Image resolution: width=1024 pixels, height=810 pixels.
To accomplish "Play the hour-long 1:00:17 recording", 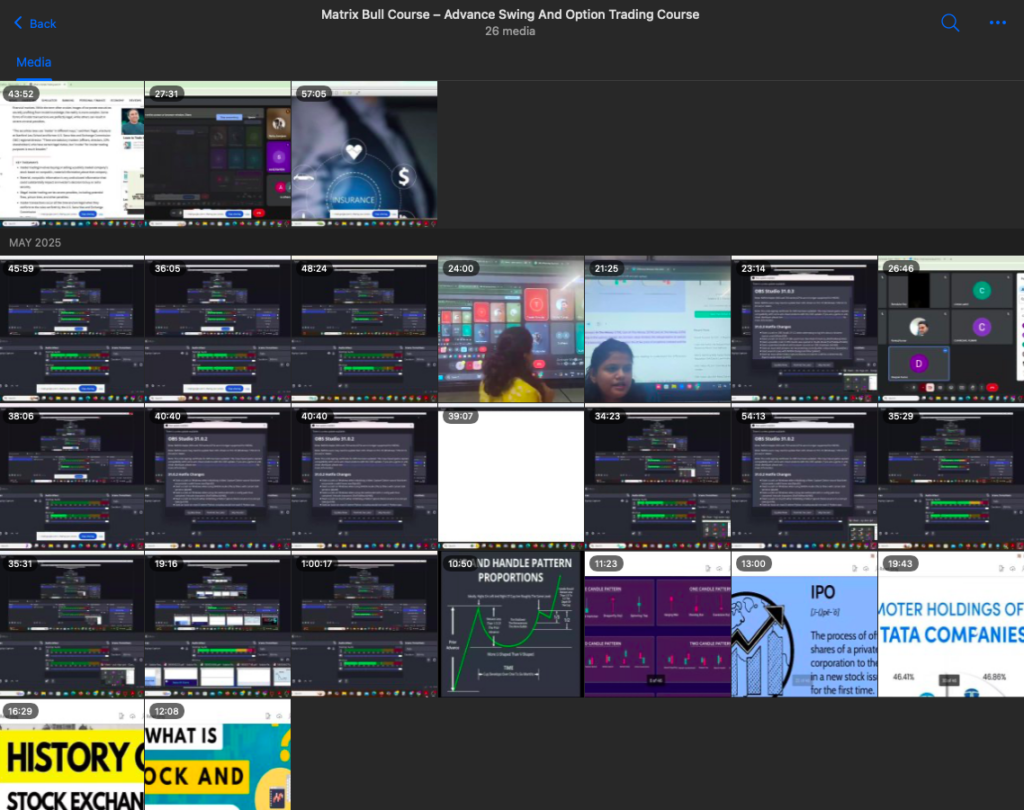I will click(x=364, y=624).
